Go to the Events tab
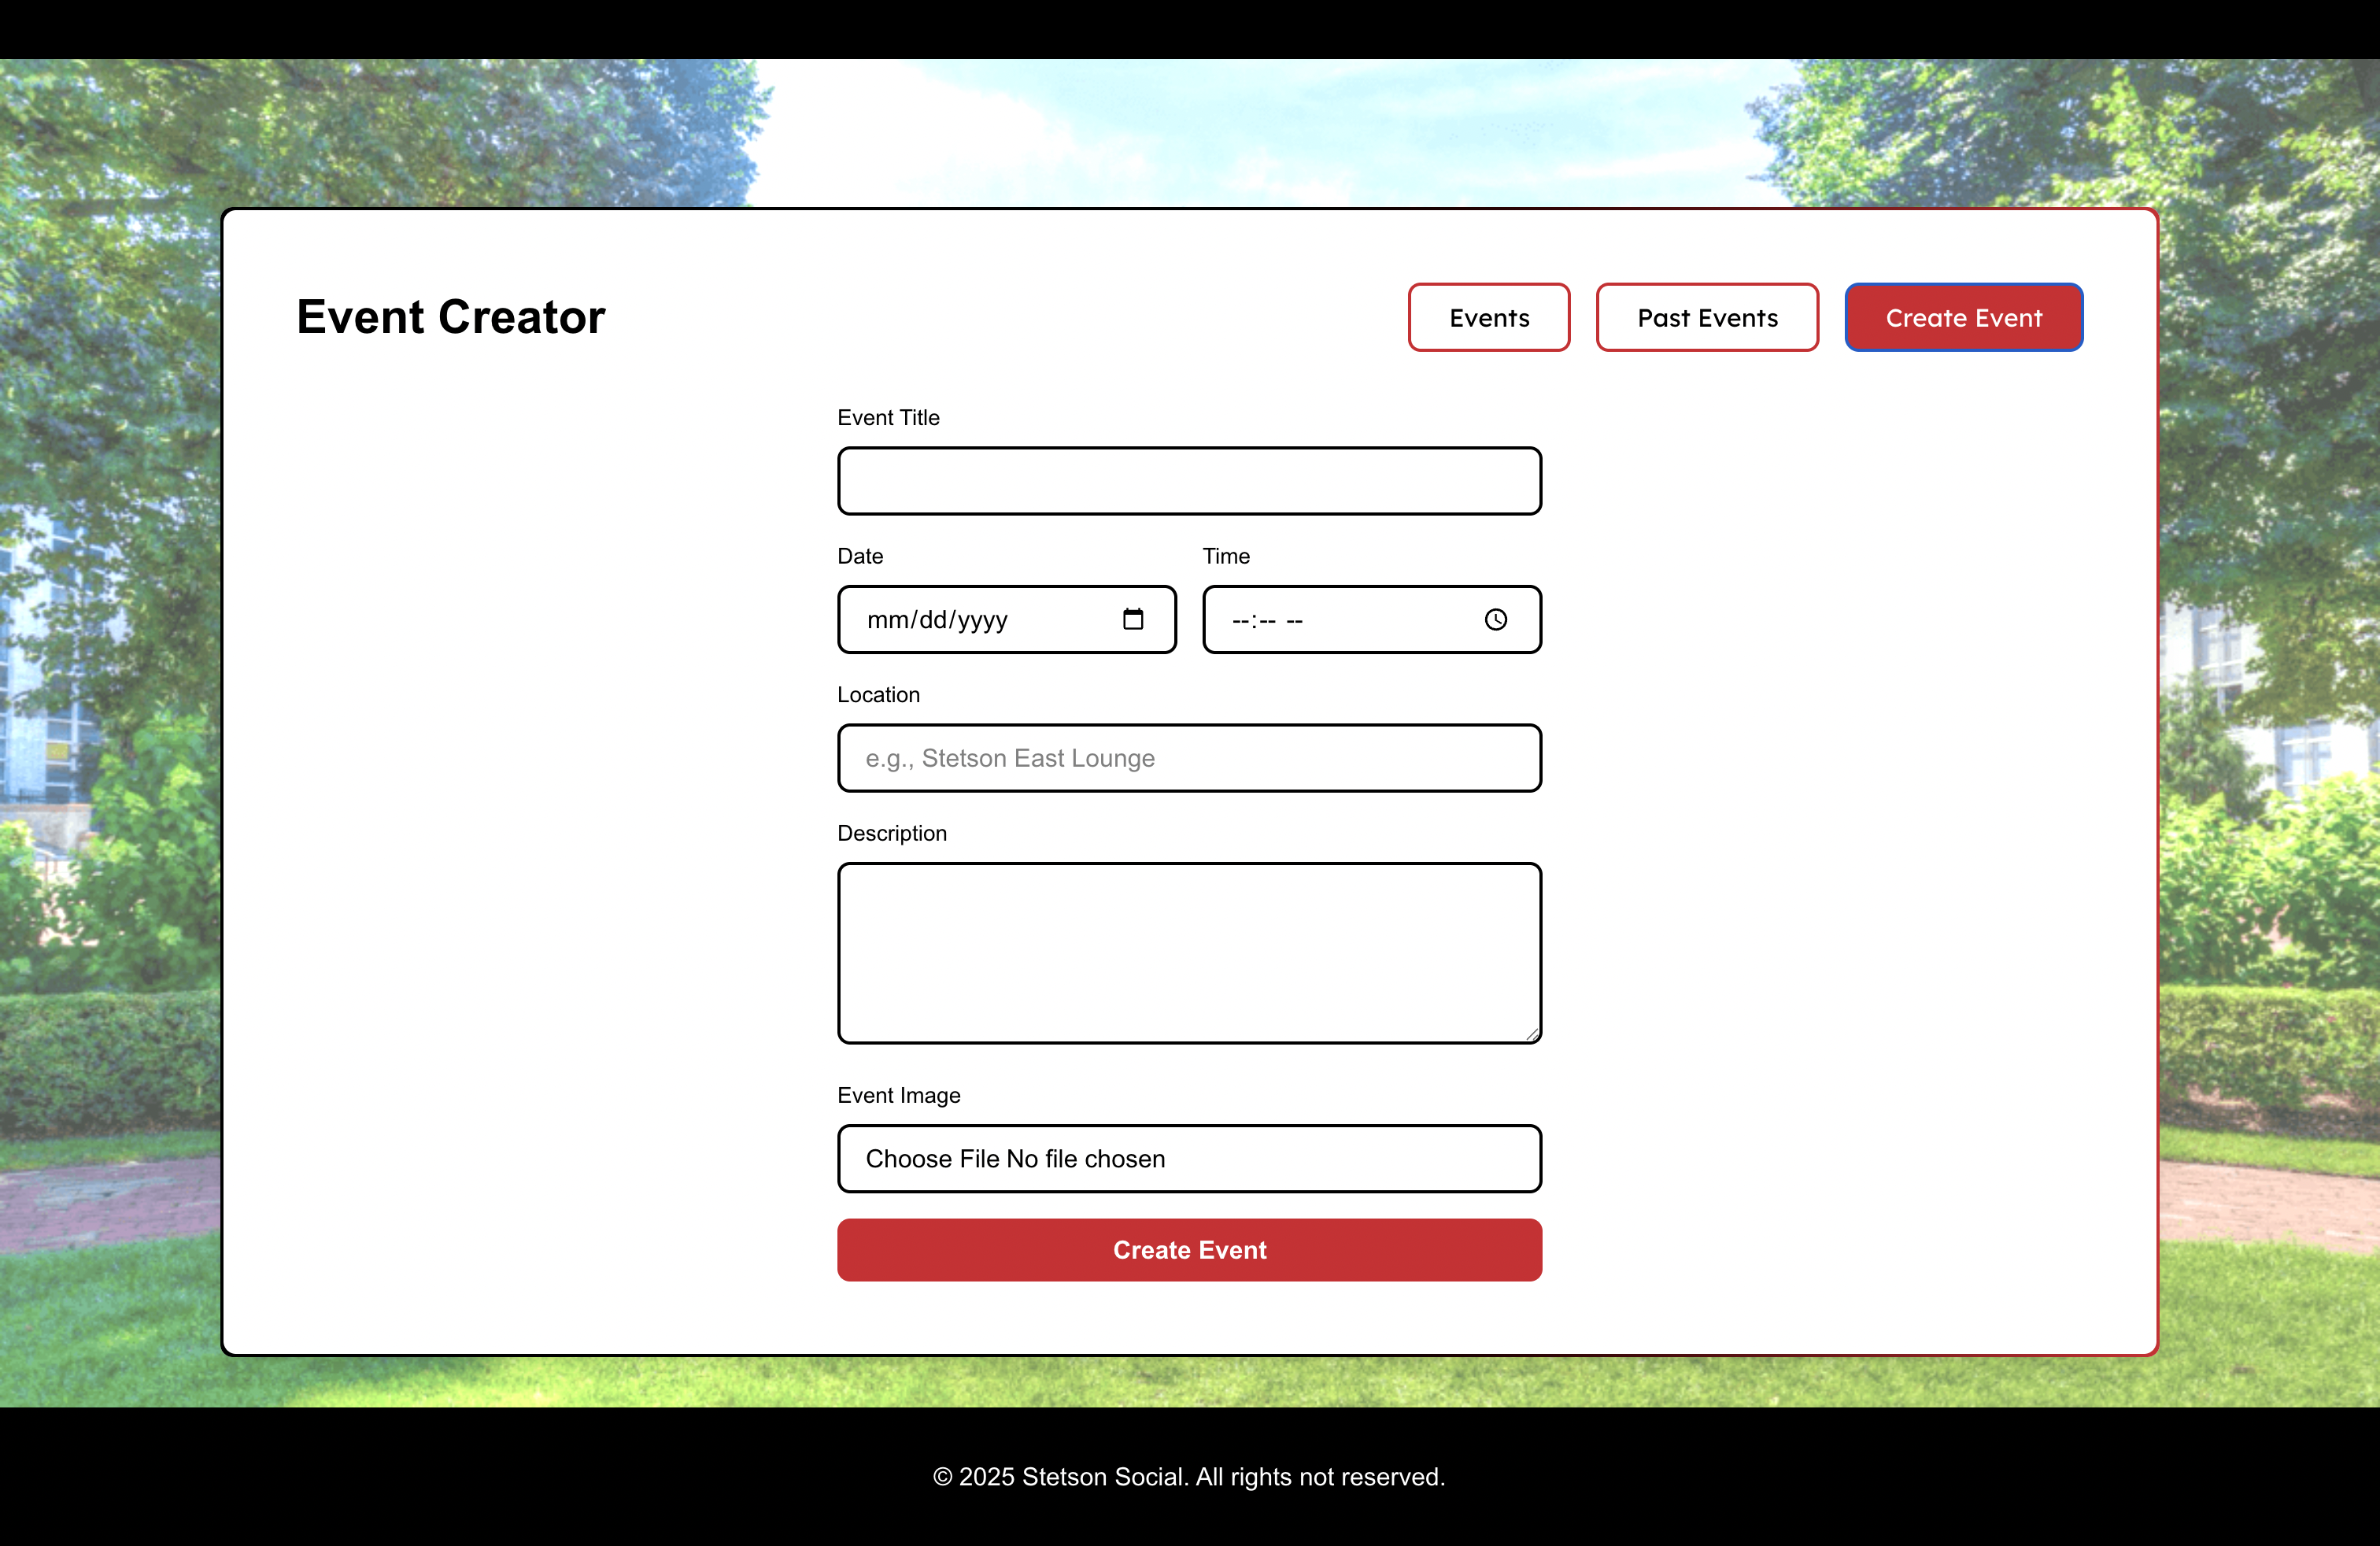Screen dimensions: 2380x1546 pos(1488,318)
